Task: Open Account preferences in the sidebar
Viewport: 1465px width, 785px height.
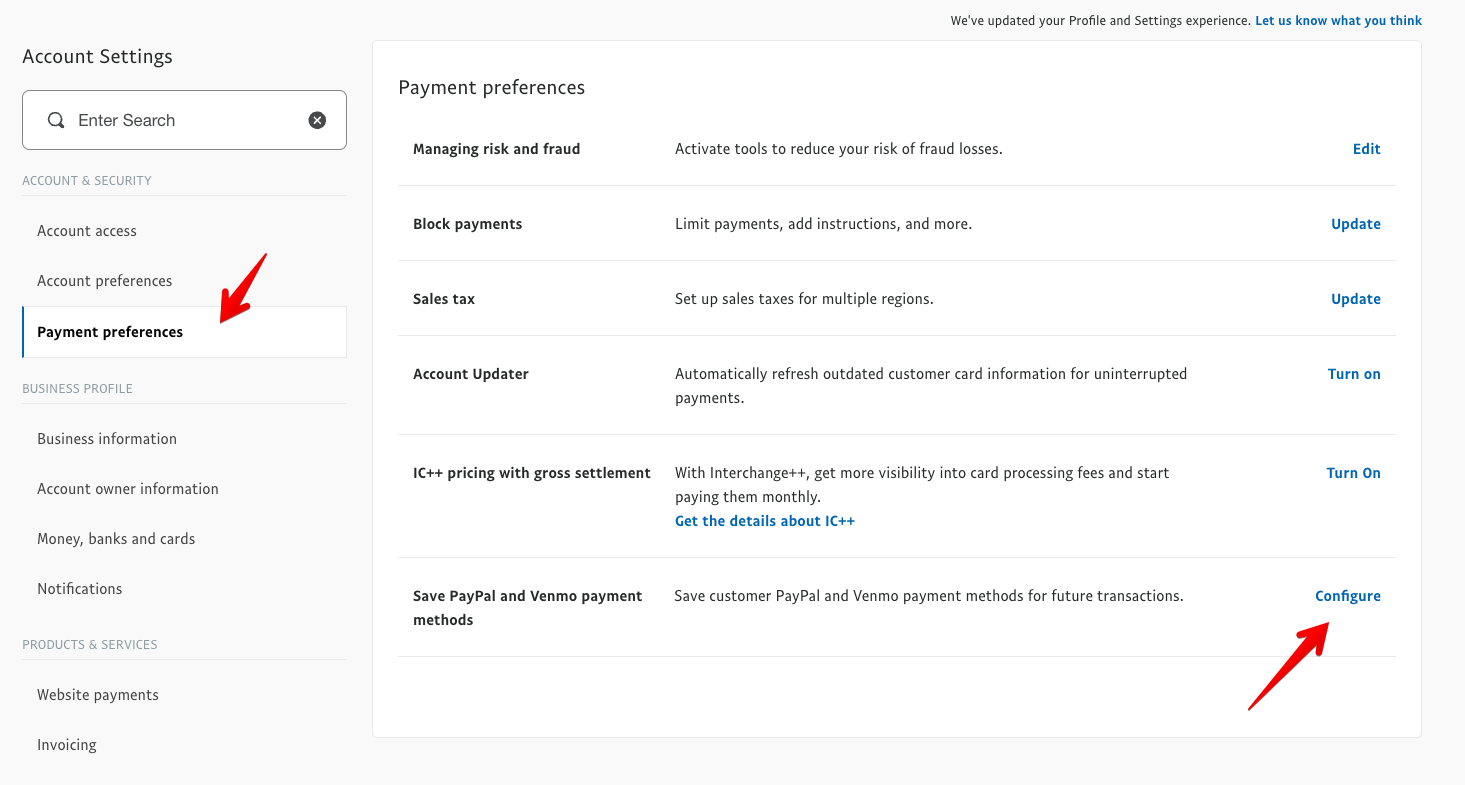Action: point(105,281)
